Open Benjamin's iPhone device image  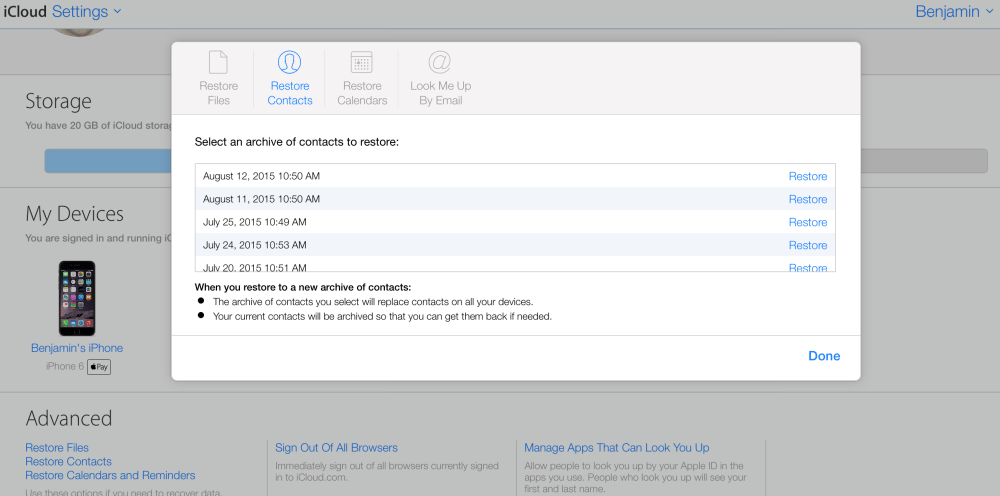pos(77,298)
